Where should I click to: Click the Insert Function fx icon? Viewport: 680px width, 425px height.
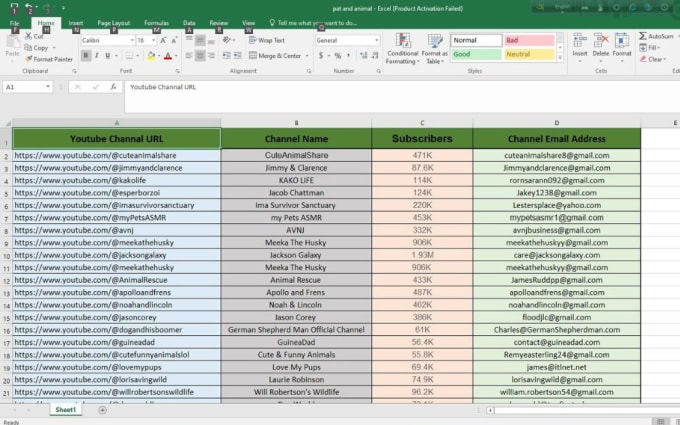[x=113, y=87]
